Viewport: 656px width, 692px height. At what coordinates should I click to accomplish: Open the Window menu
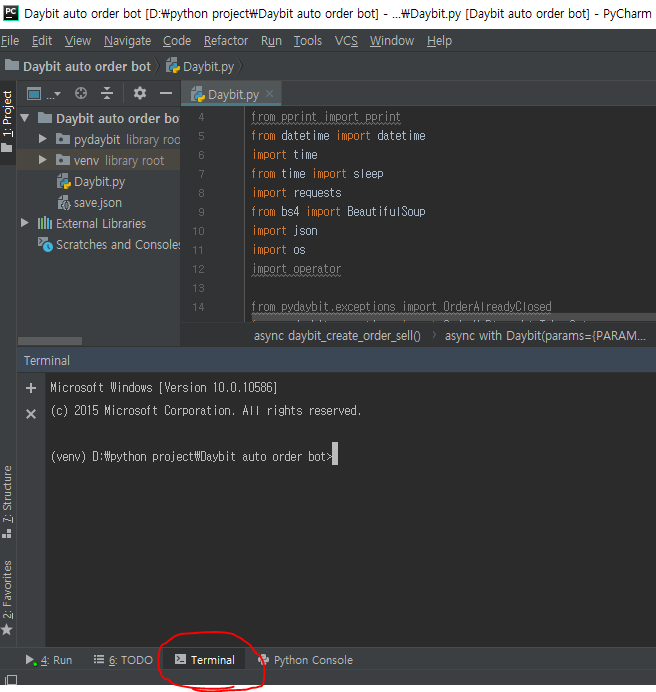(392, 41)
